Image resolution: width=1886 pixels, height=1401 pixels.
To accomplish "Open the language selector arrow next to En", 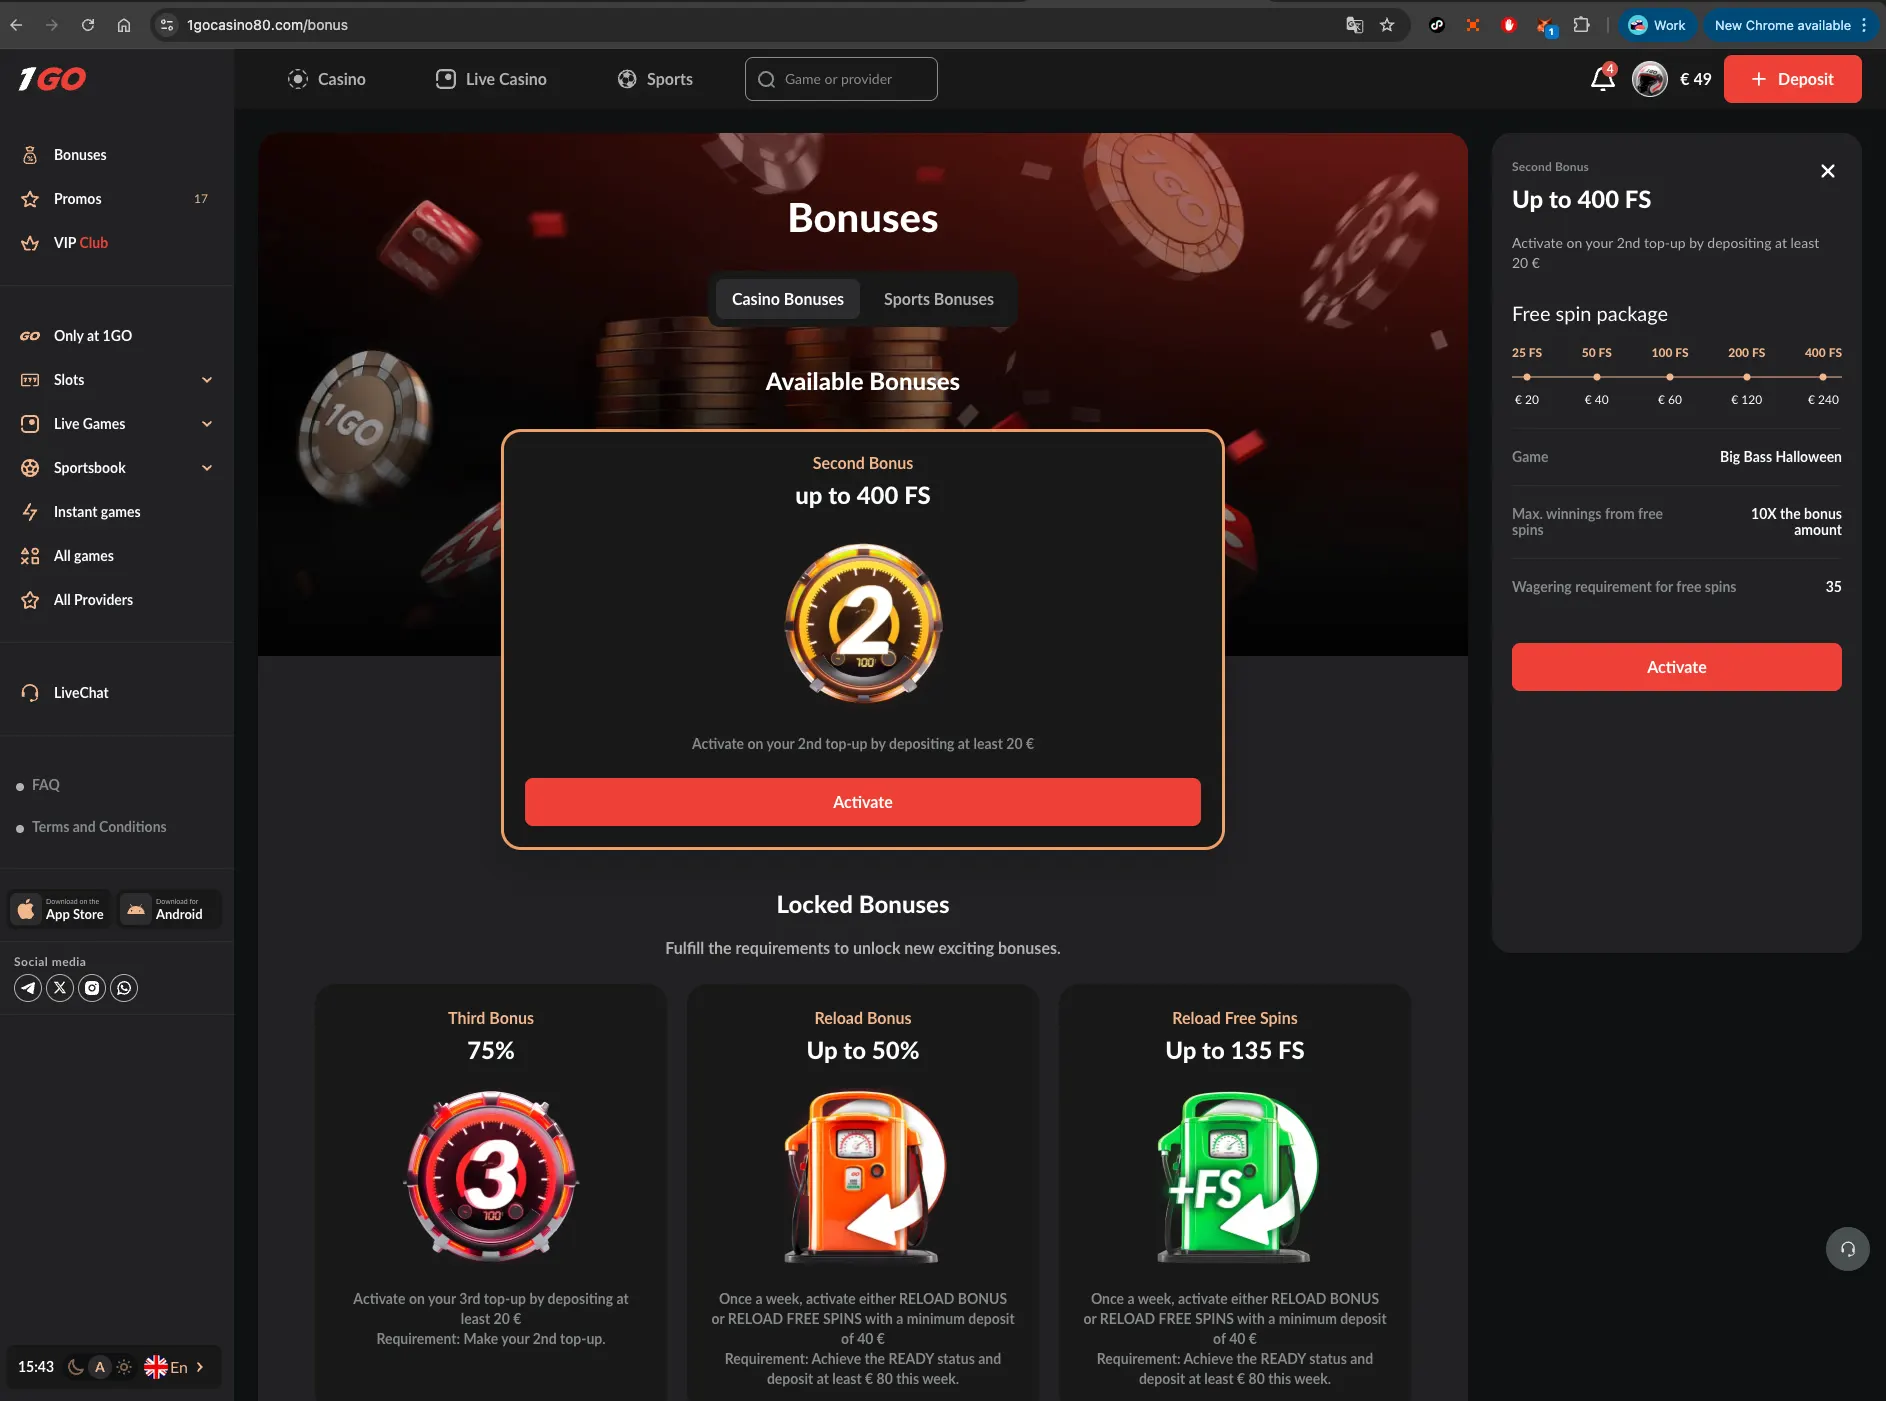I will tap(199, 1367).
